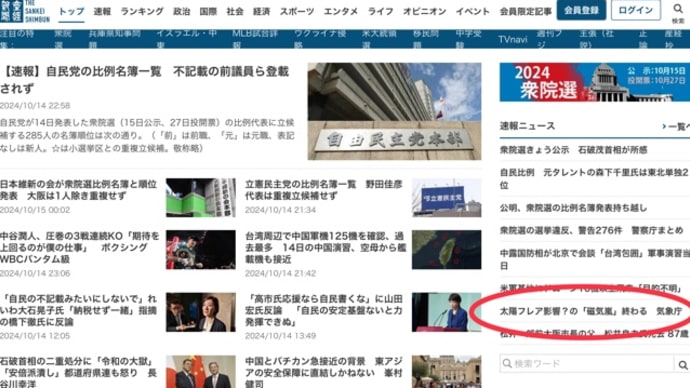Open the スポーツ section
This screenshot has width=690, height=388.
(x=297, y=11)
